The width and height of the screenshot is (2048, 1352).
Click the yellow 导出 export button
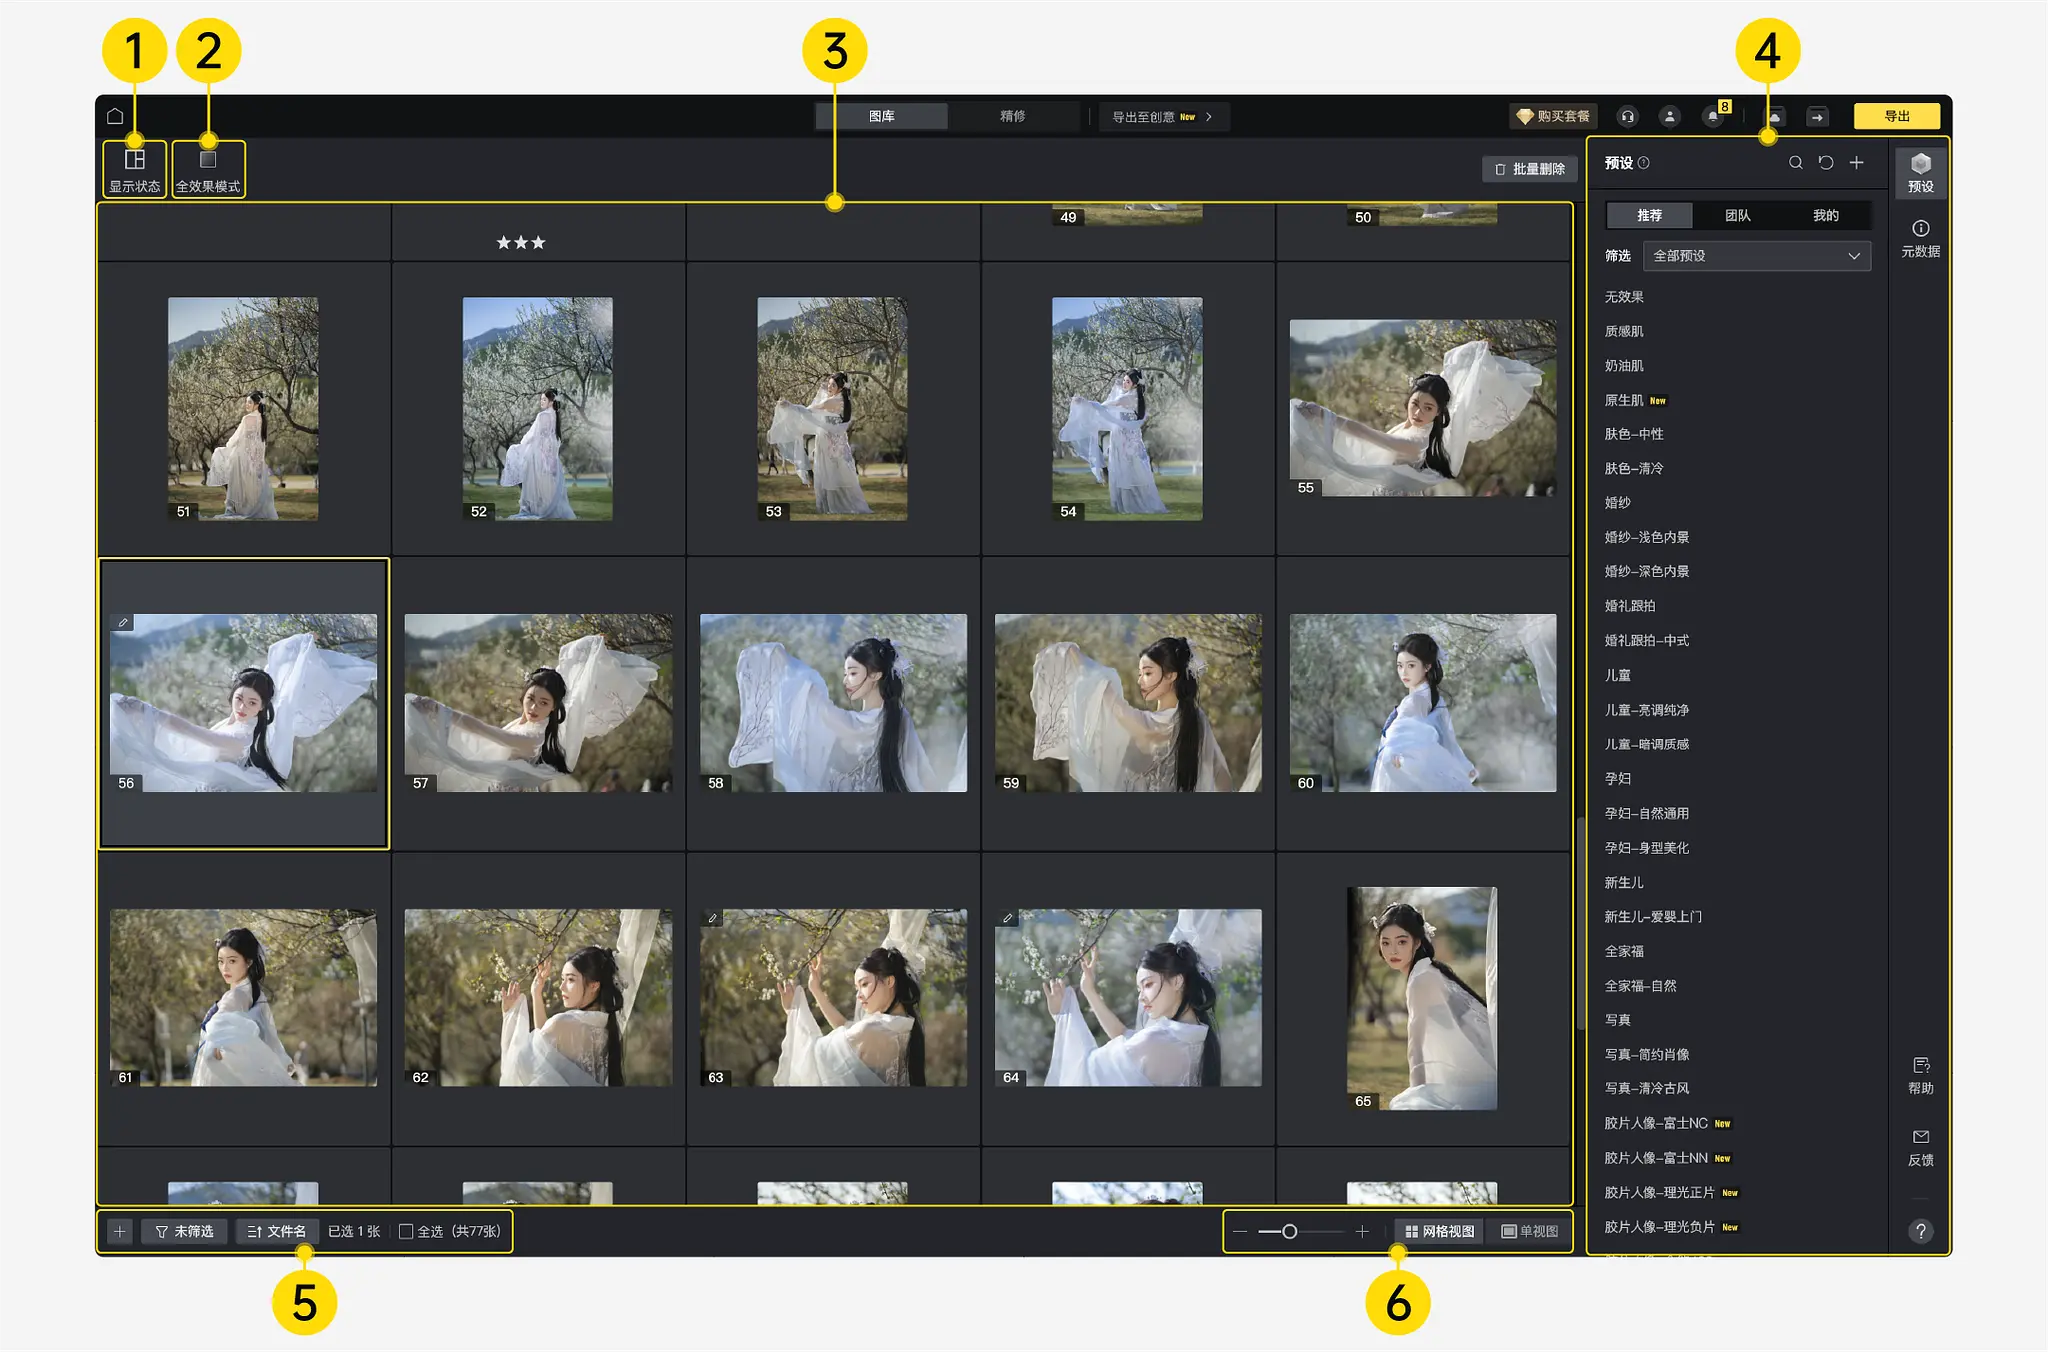[x=1896, y=117]
